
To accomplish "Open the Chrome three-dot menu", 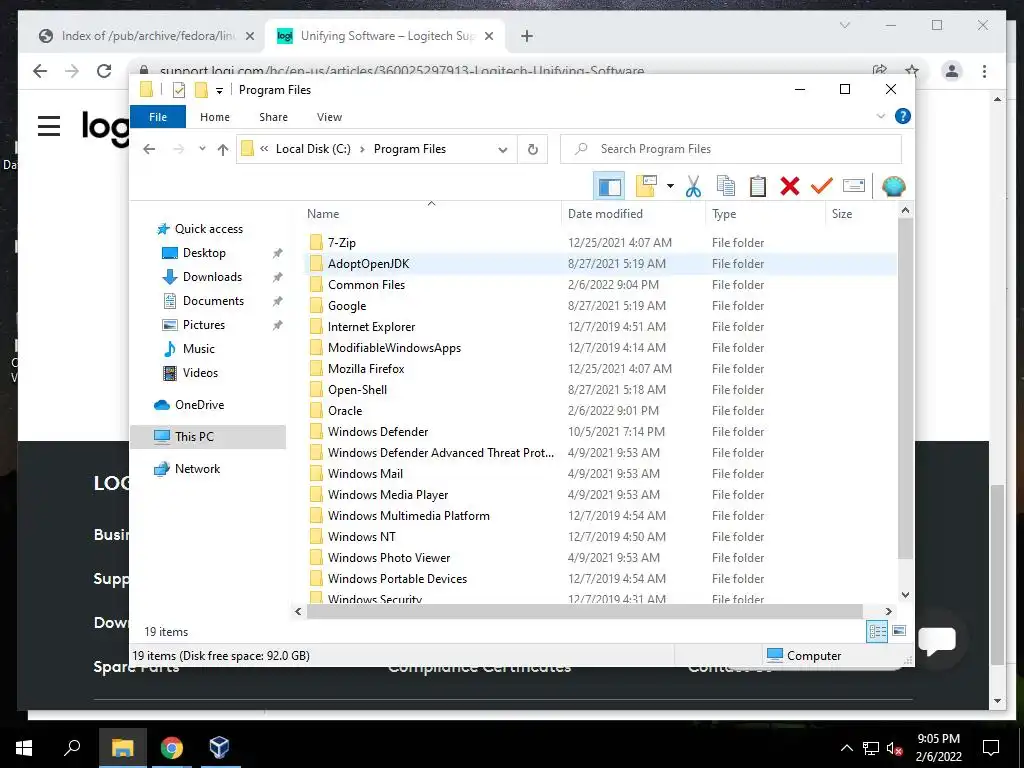I will [984, 71].
